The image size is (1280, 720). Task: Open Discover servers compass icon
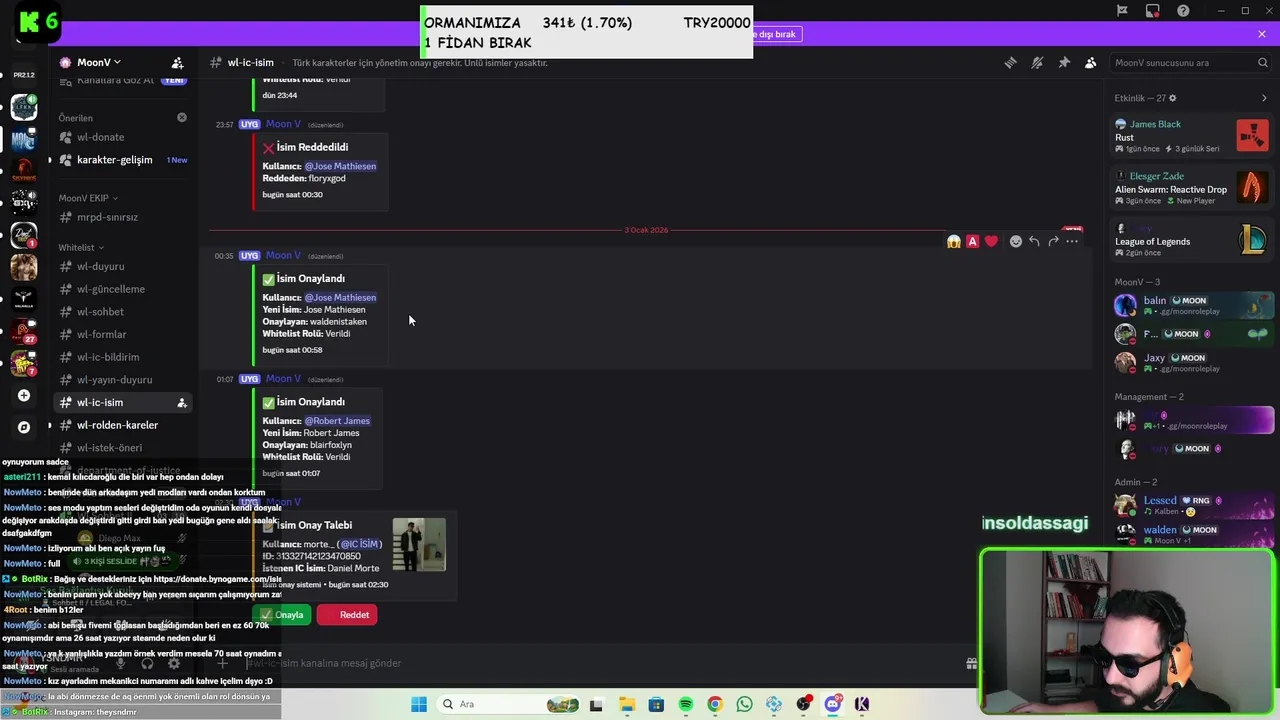click(x=24, y=427)
